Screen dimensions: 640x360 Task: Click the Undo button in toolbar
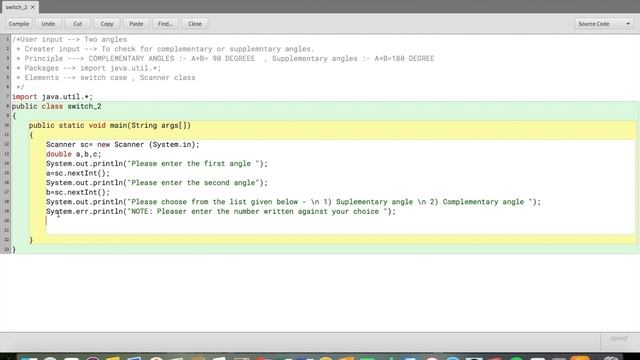click(48, 24)
